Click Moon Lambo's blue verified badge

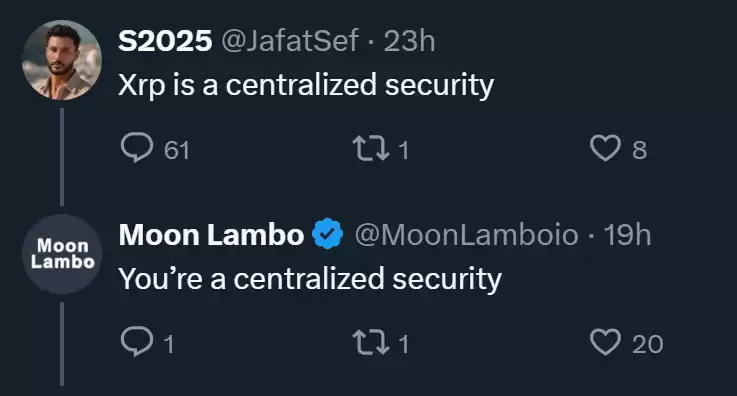327,233
